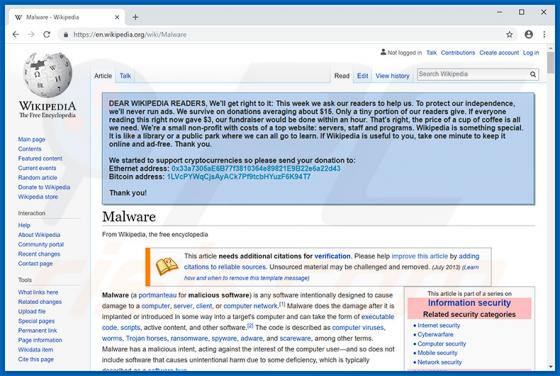
Task: Click the browser address bar URL
Action: click(x=130, y=35)
